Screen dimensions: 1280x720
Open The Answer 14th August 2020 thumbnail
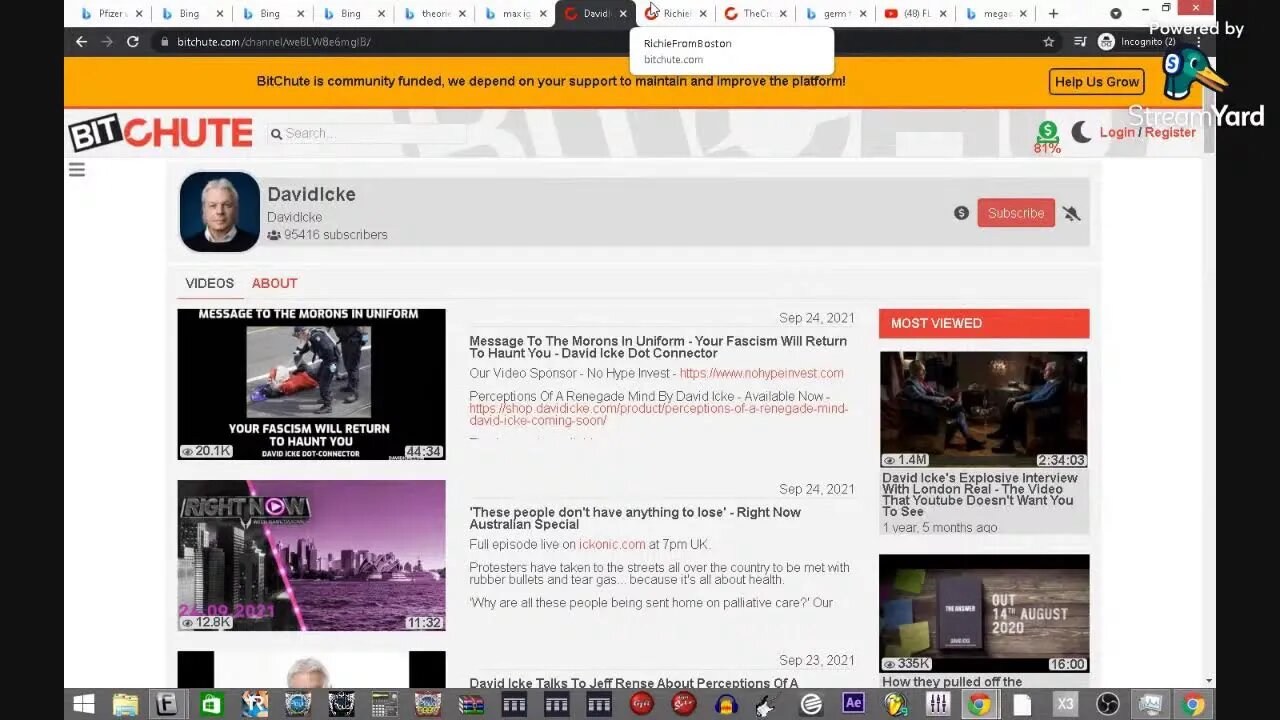[x=984, y=613]
